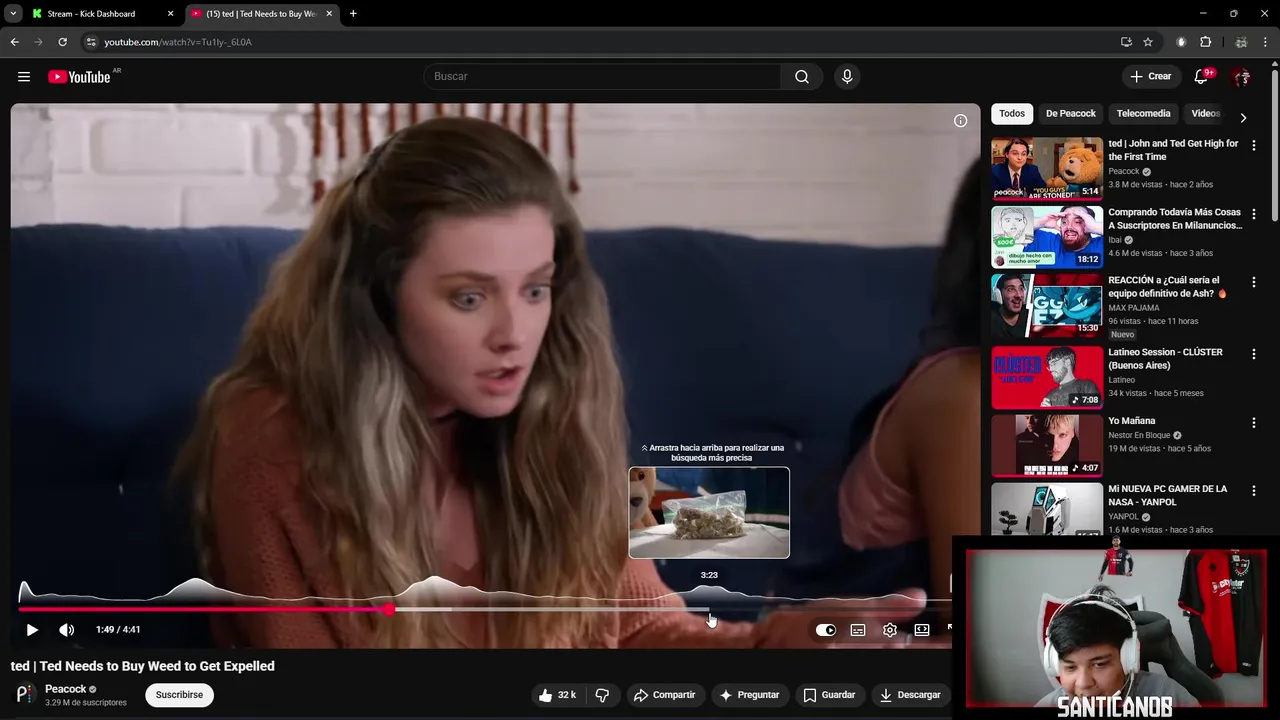Open the Yo Mañana video title

coord(1131,421)
